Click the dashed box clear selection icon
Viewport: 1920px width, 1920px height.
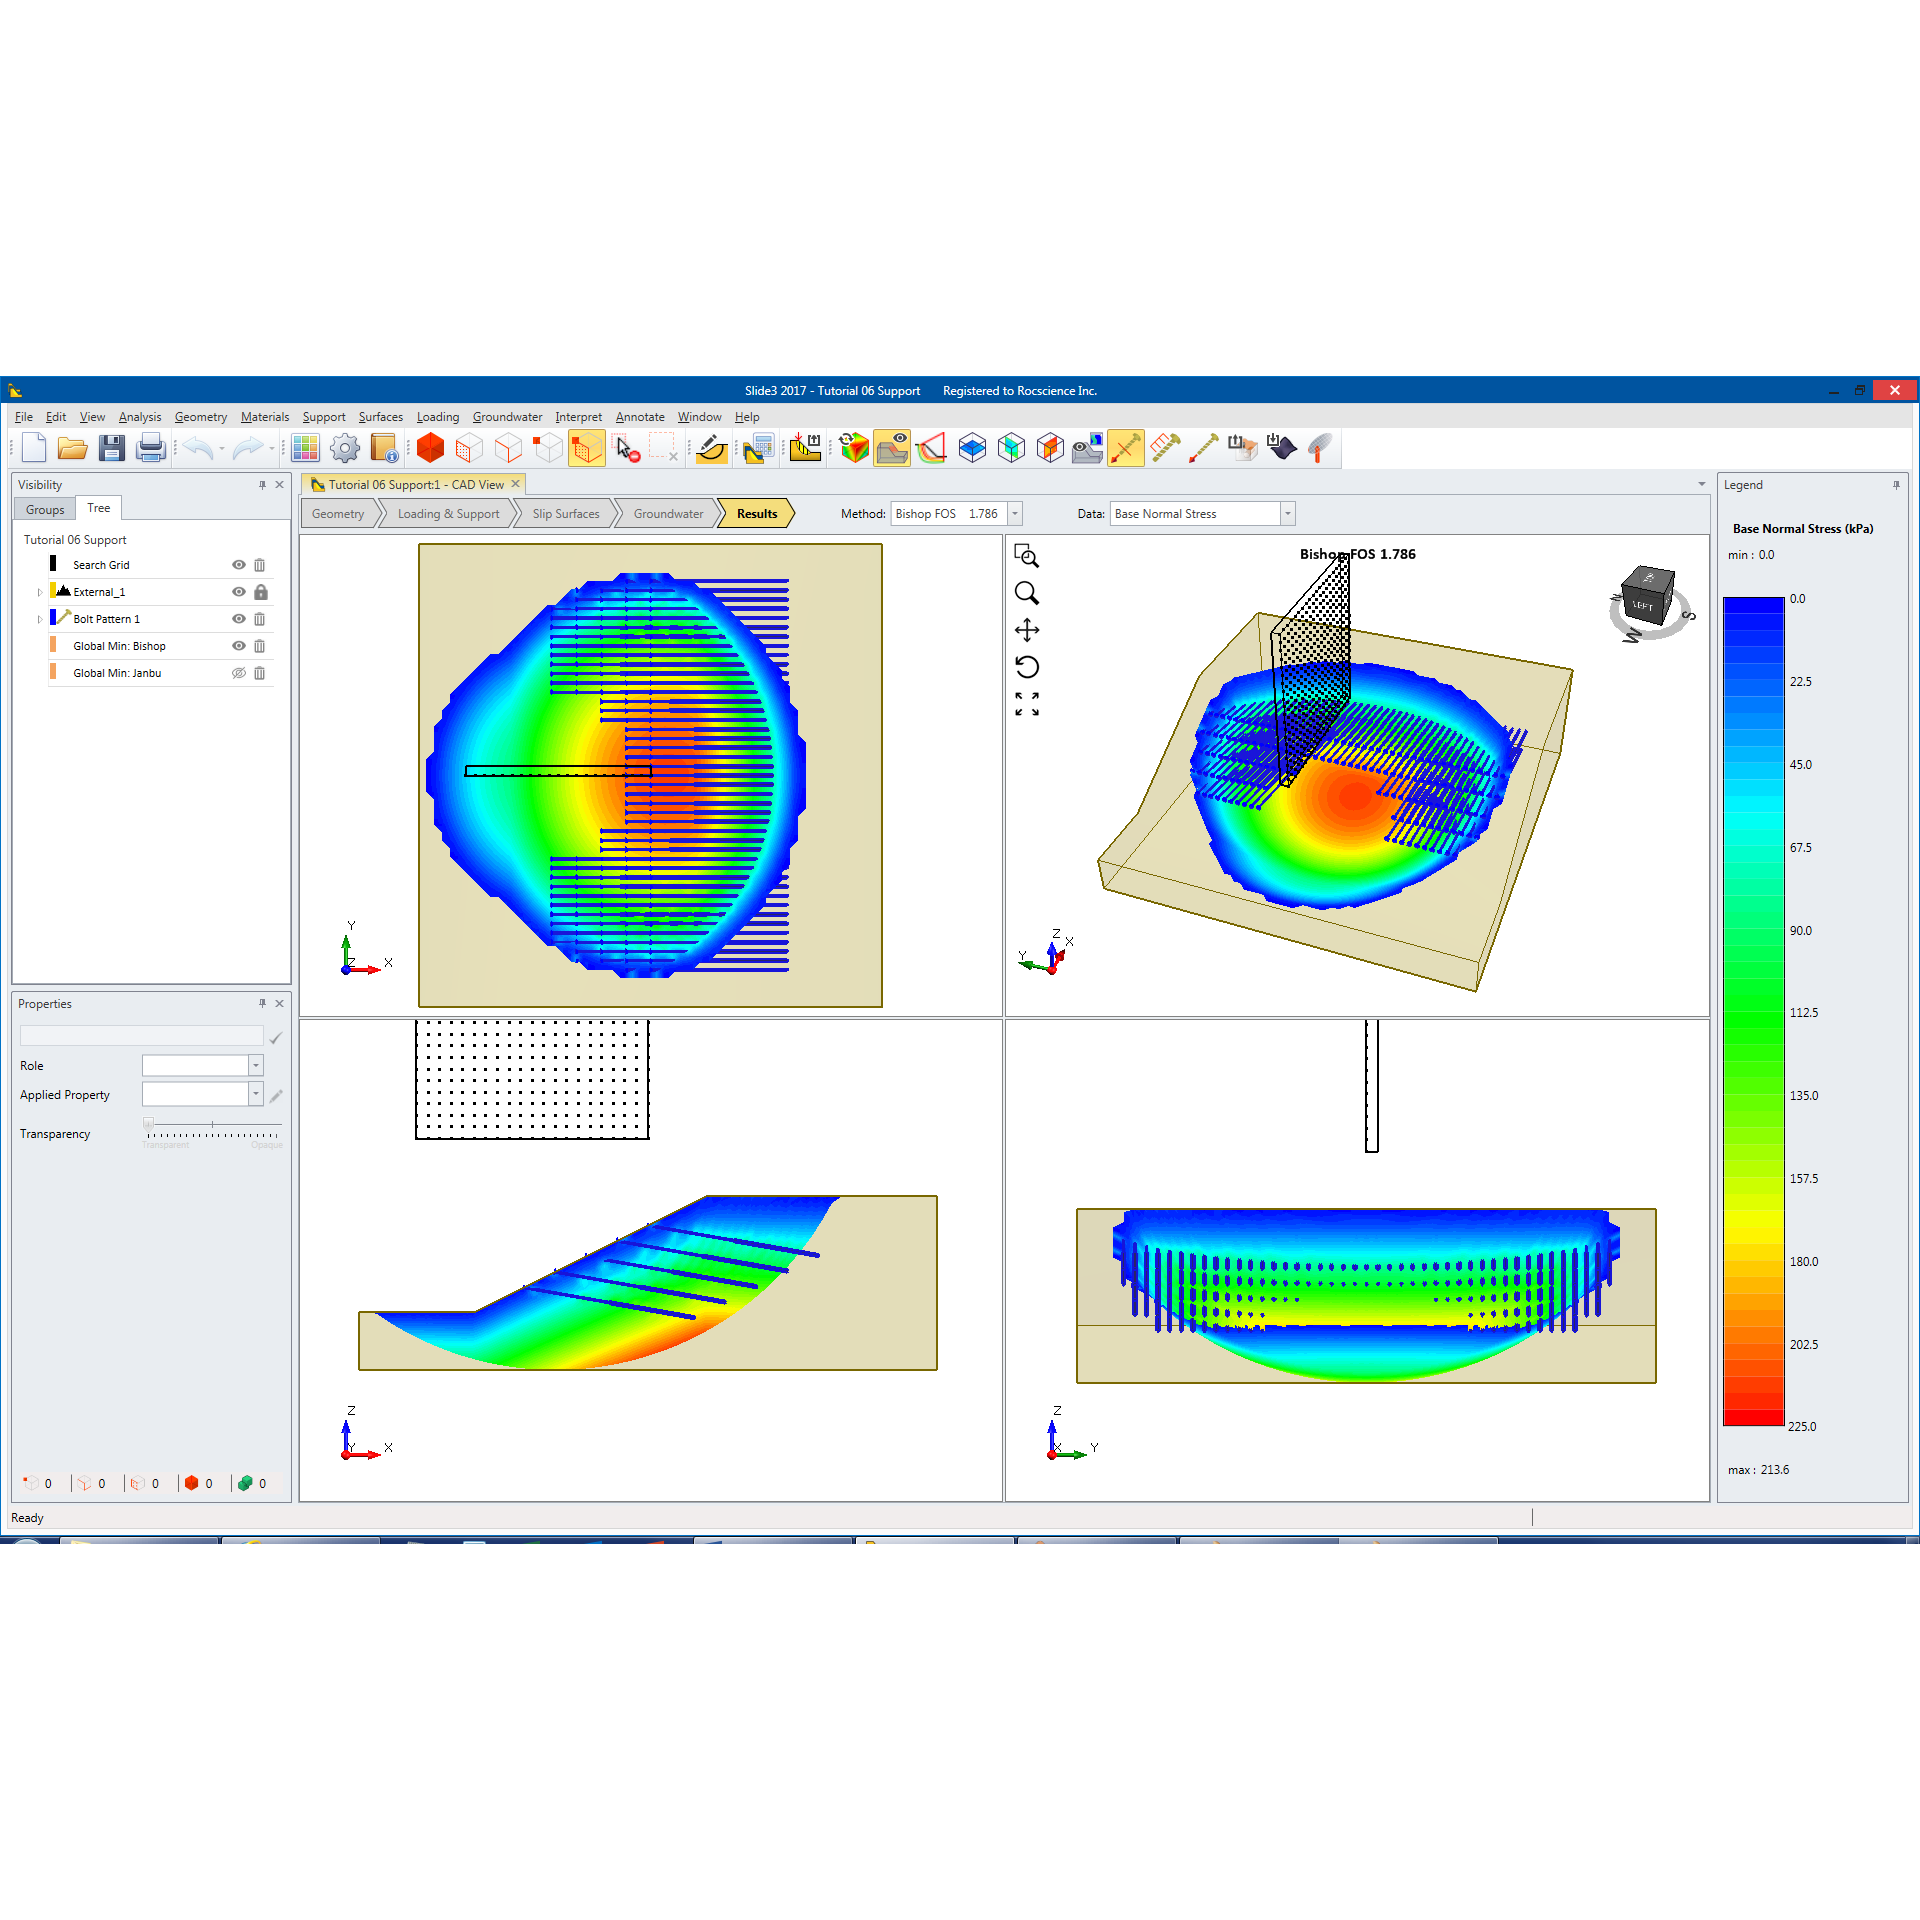(664, 448)
